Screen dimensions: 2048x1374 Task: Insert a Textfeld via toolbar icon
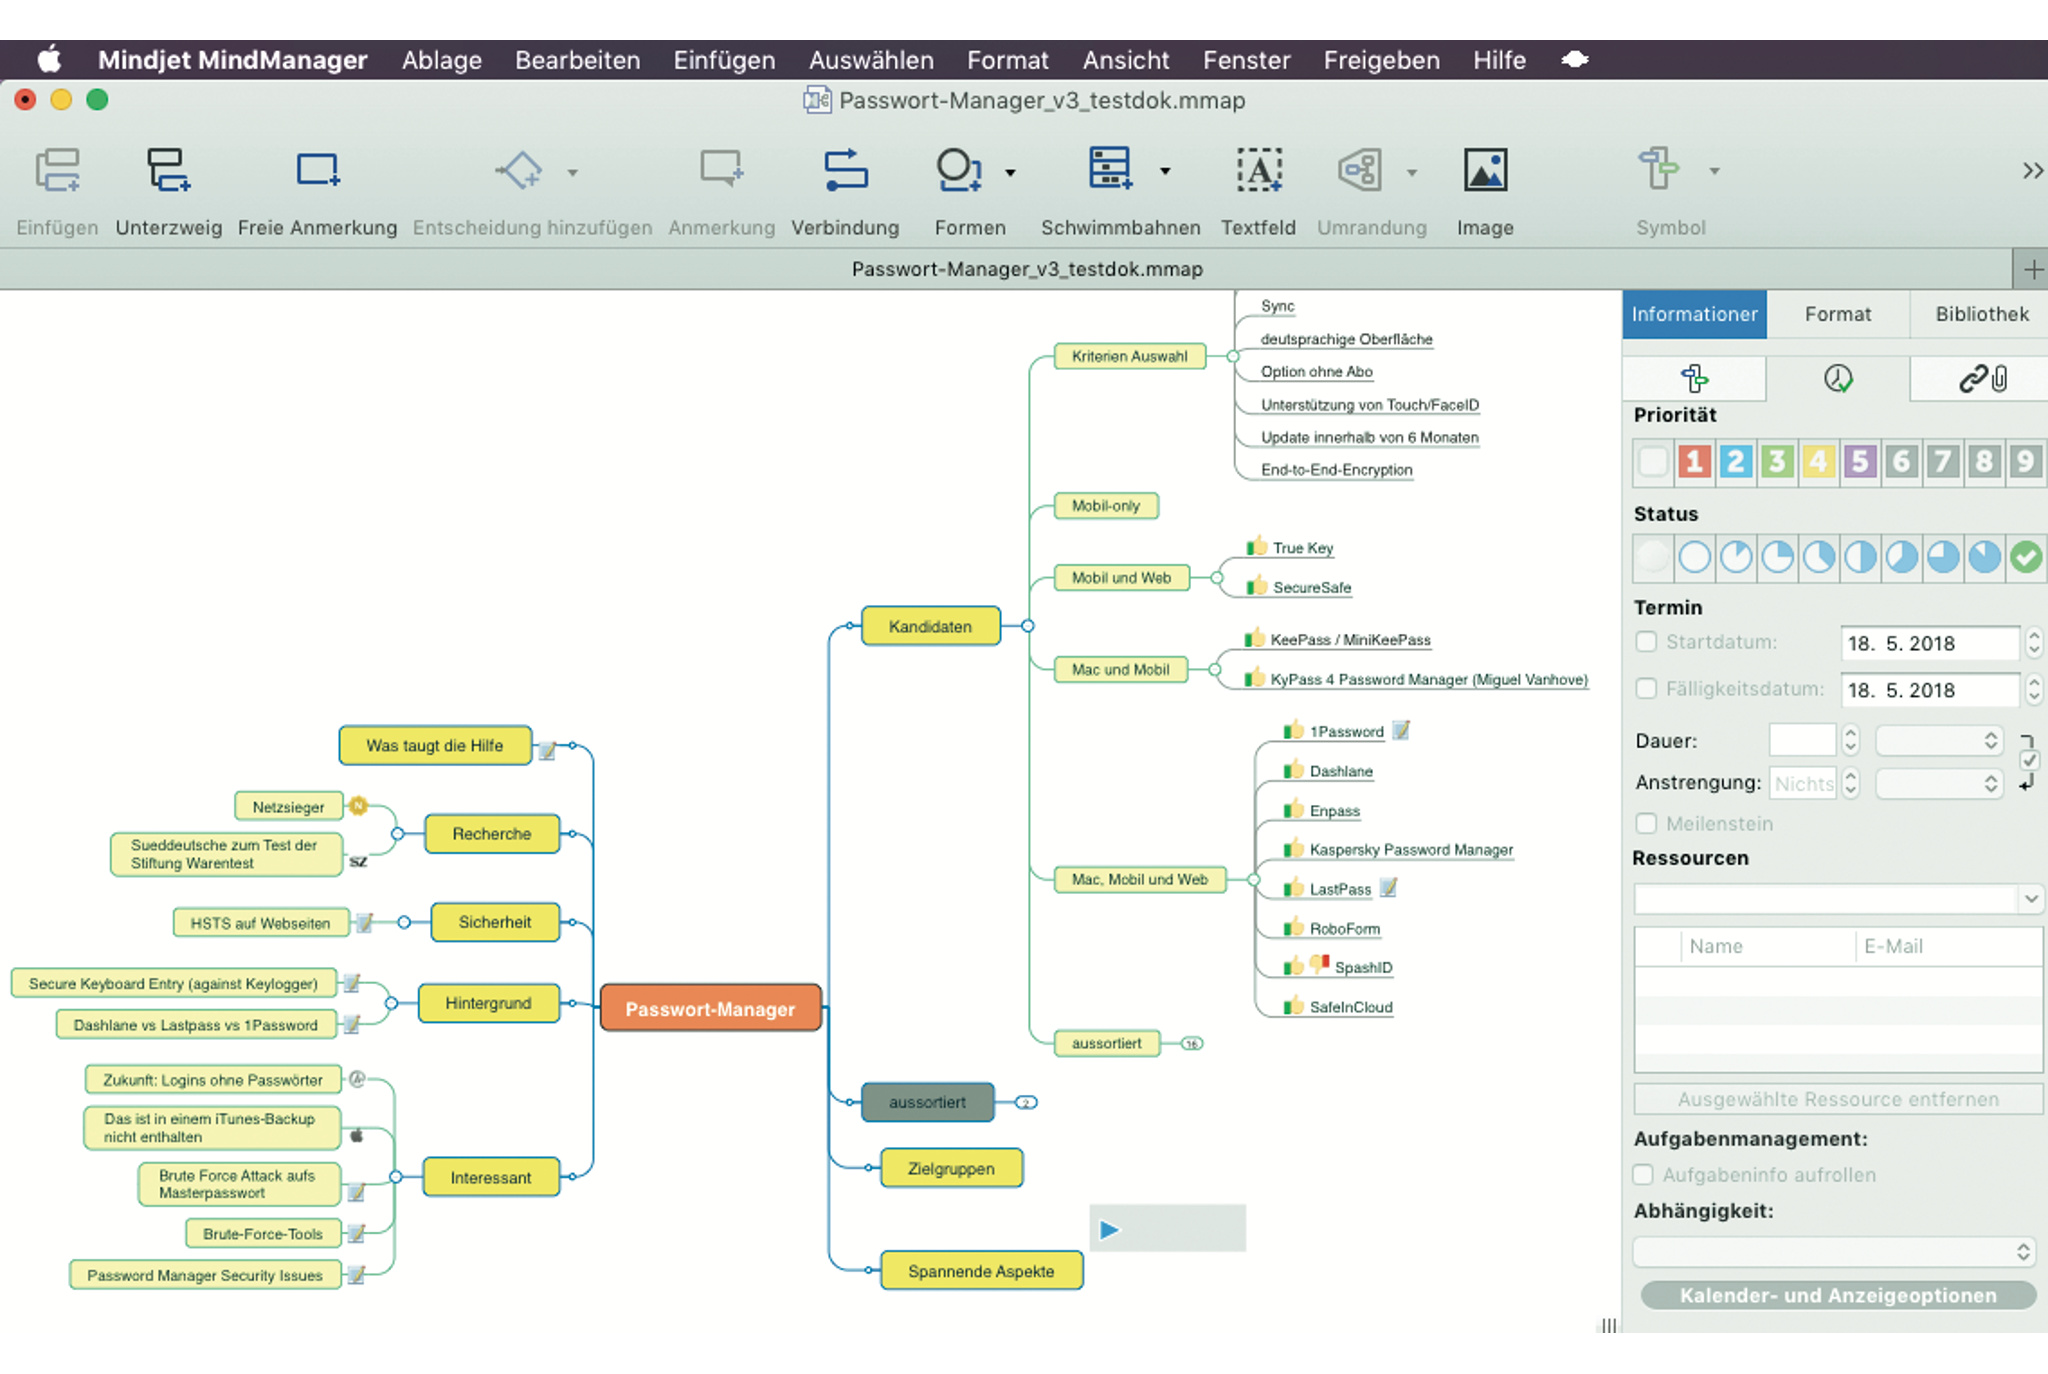pyautogui.click(x=1258, y=171)
